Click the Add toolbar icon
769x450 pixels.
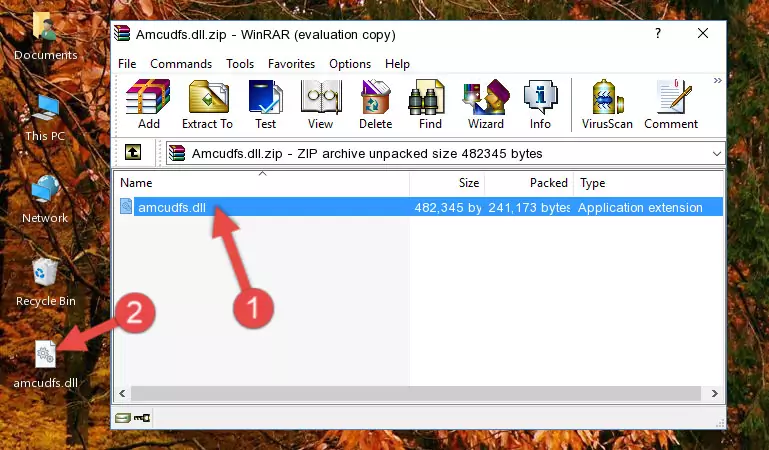[148, 104]
